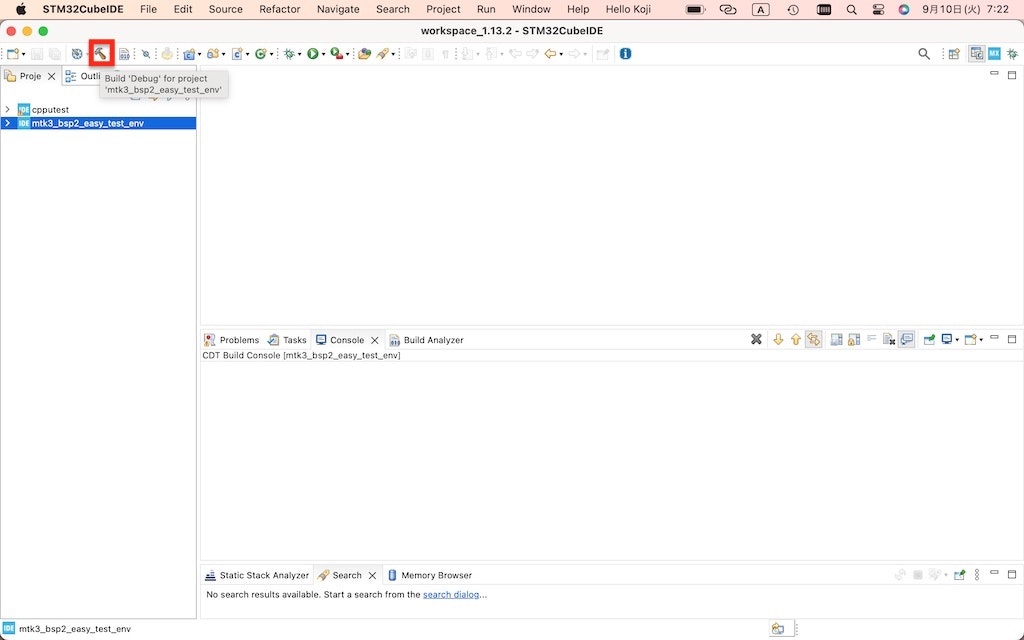The height and width of the screenshot is (640, 1024).
Task: Save all editors using the toolbar icon
Action: tap(53, 54)
